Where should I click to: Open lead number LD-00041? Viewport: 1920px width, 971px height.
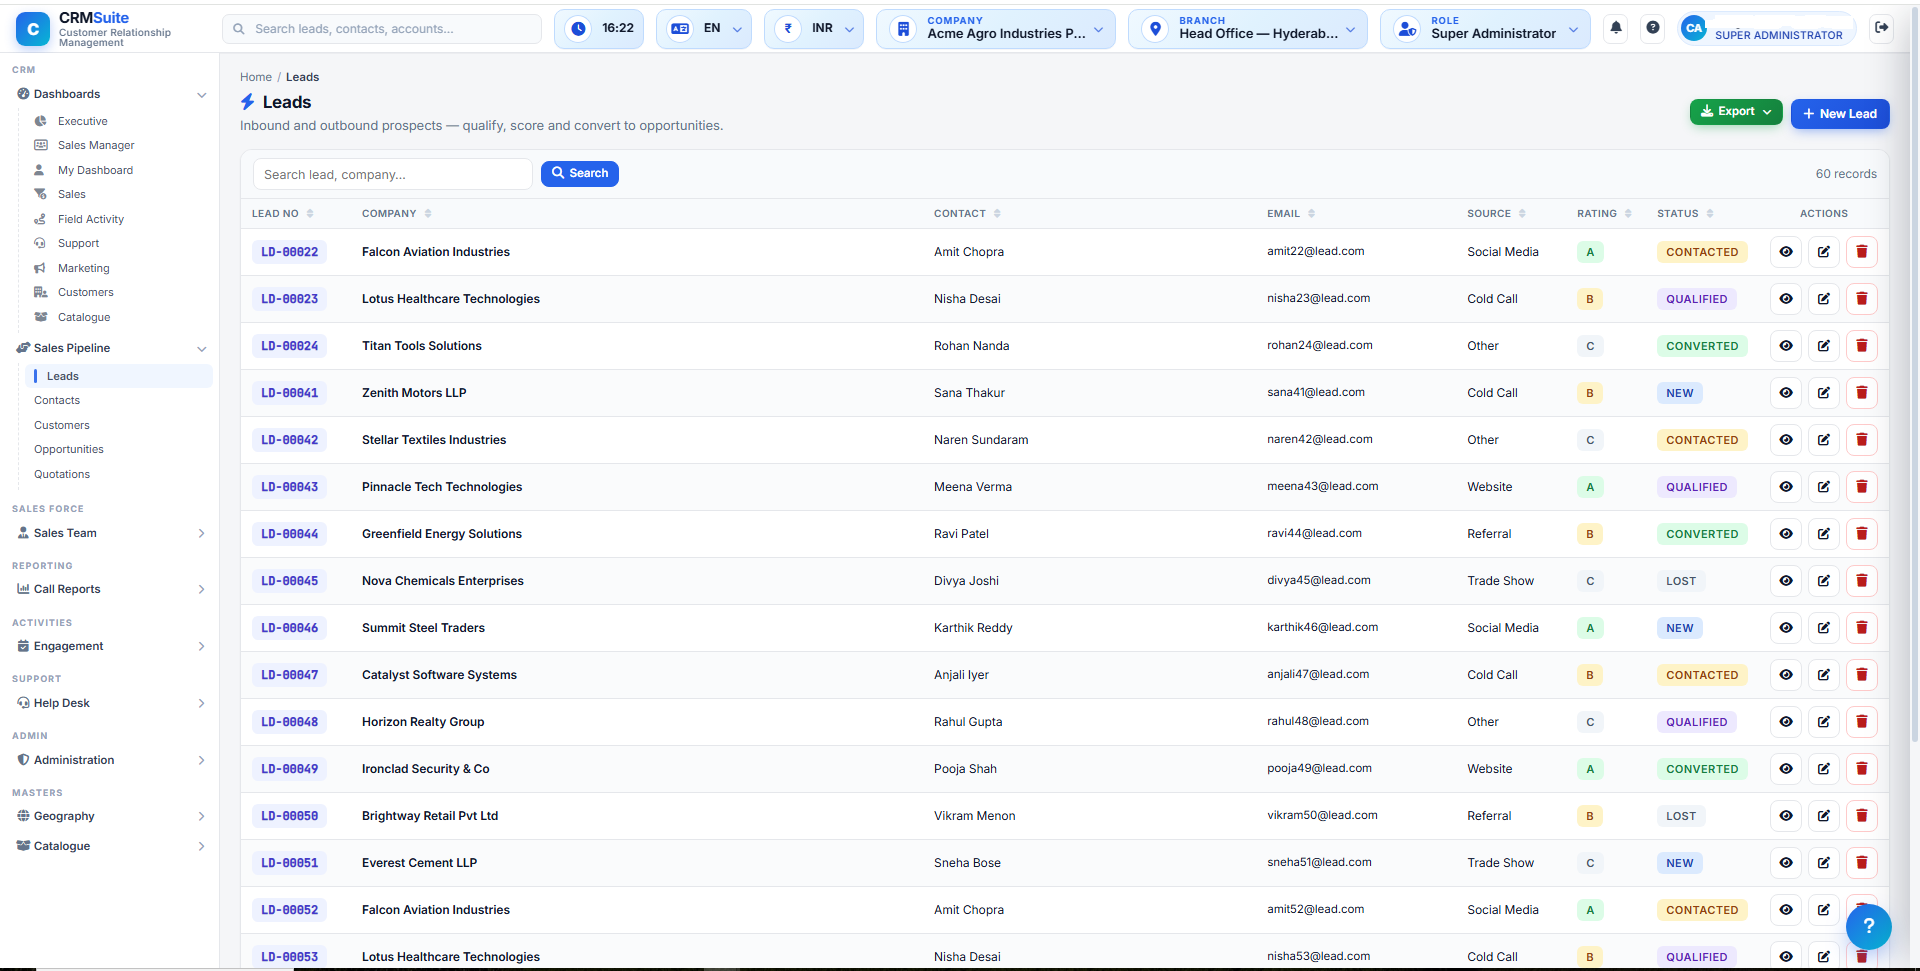(x=290, y=393)
